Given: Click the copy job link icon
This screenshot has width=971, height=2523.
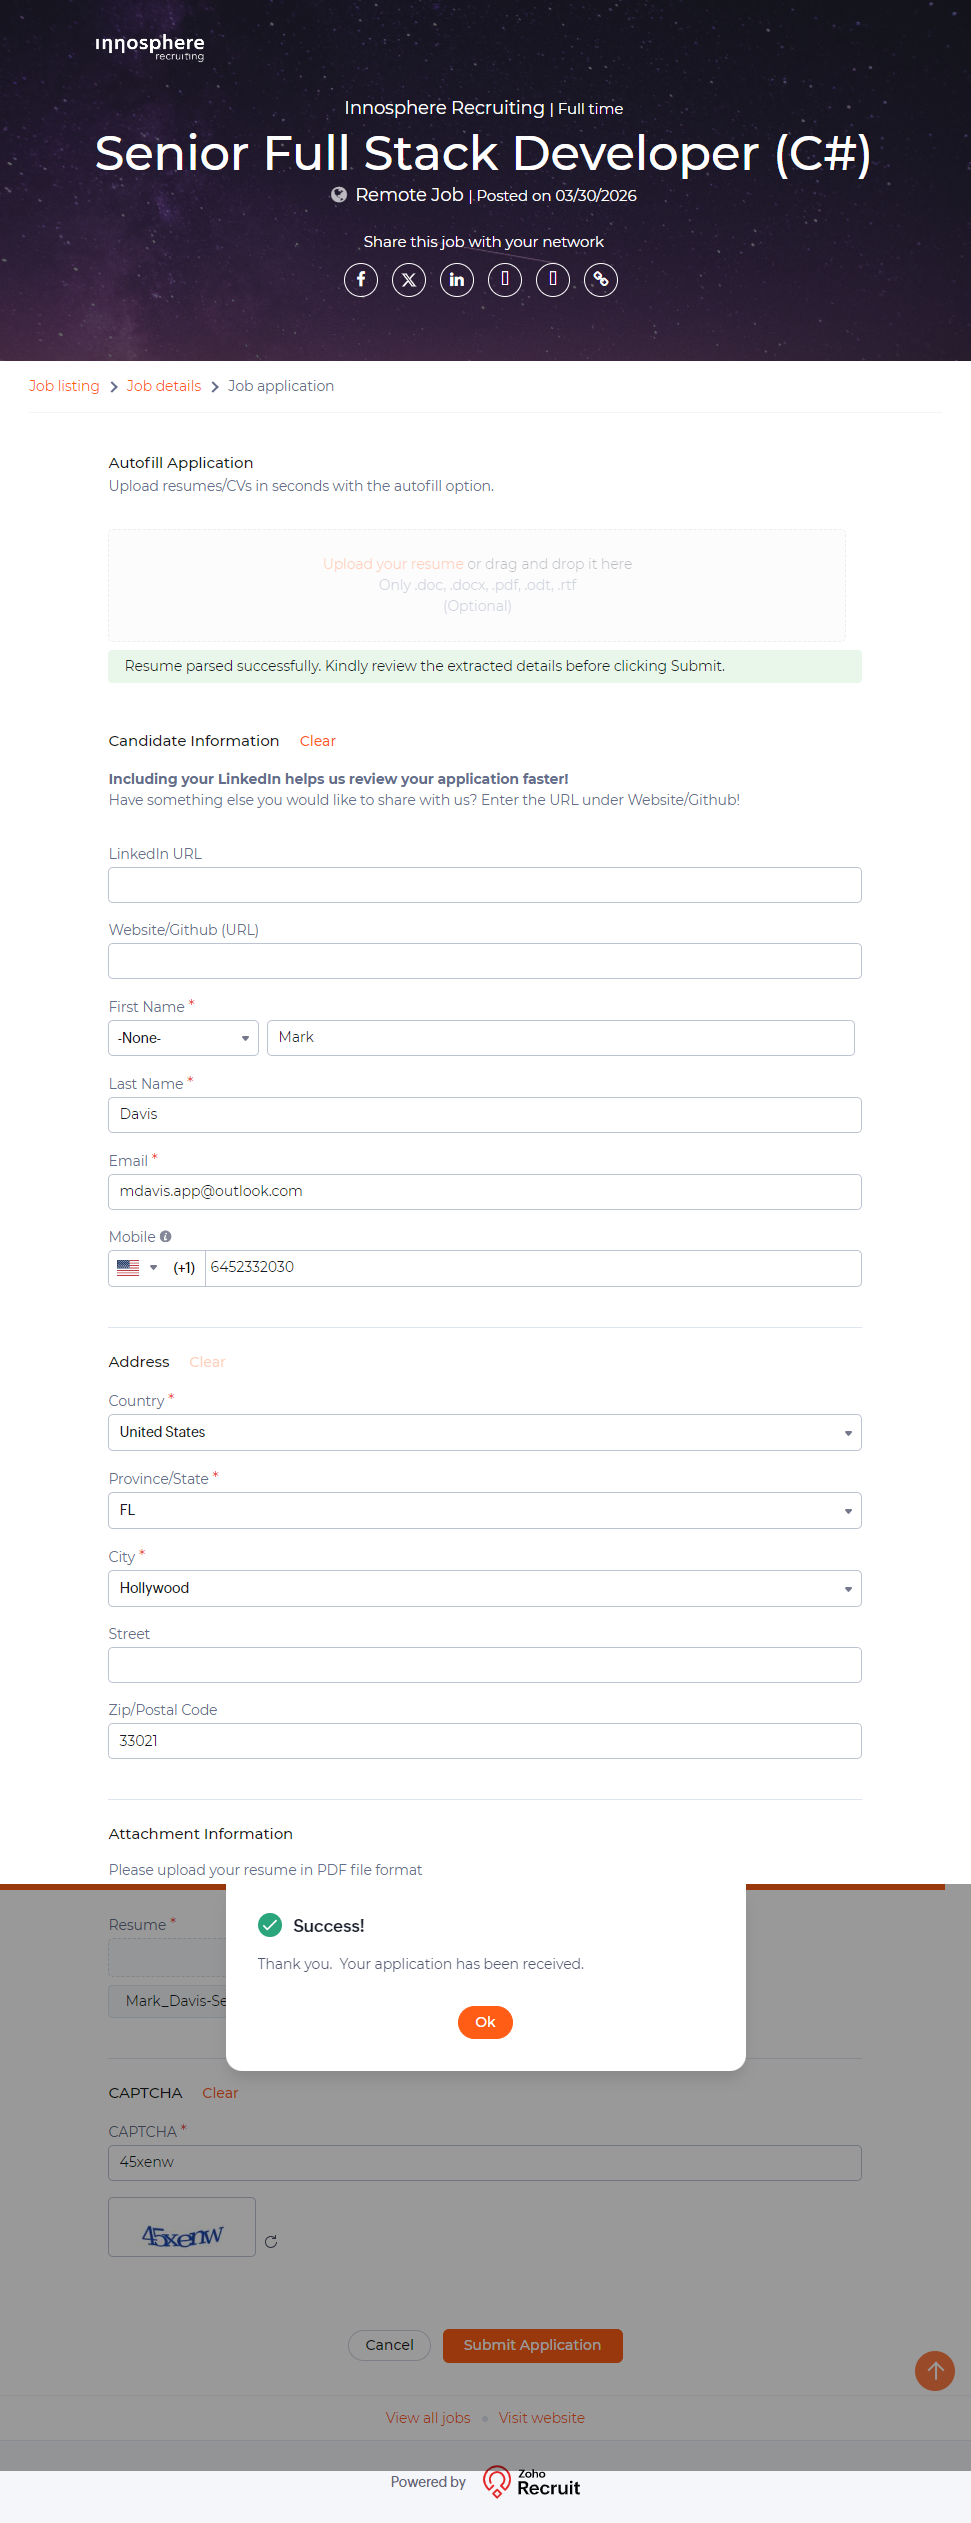Looking at the screenshot, I should (x=601, y=280).
